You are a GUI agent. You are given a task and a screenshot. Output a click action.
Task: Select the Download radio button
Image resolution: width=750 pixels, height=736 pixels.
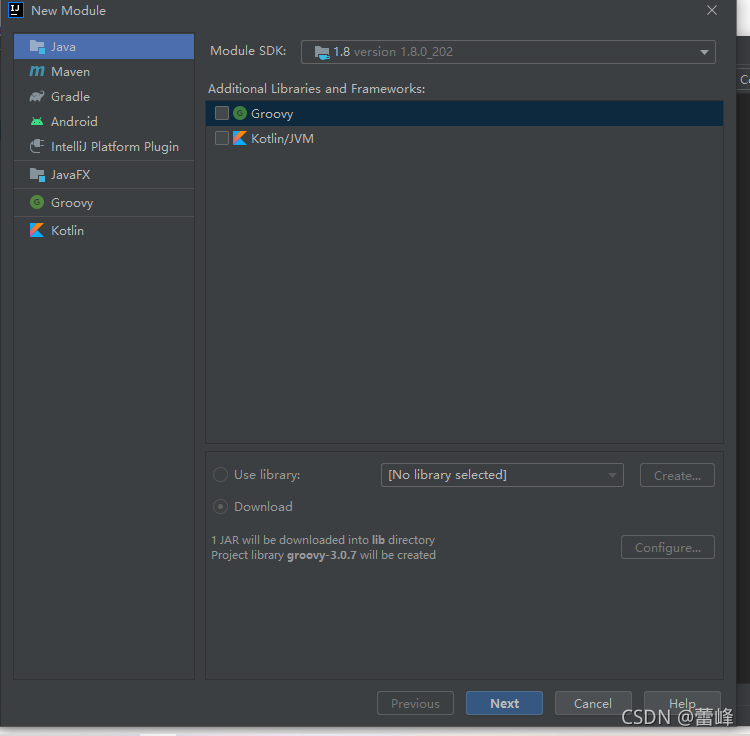tap(220, 506)
